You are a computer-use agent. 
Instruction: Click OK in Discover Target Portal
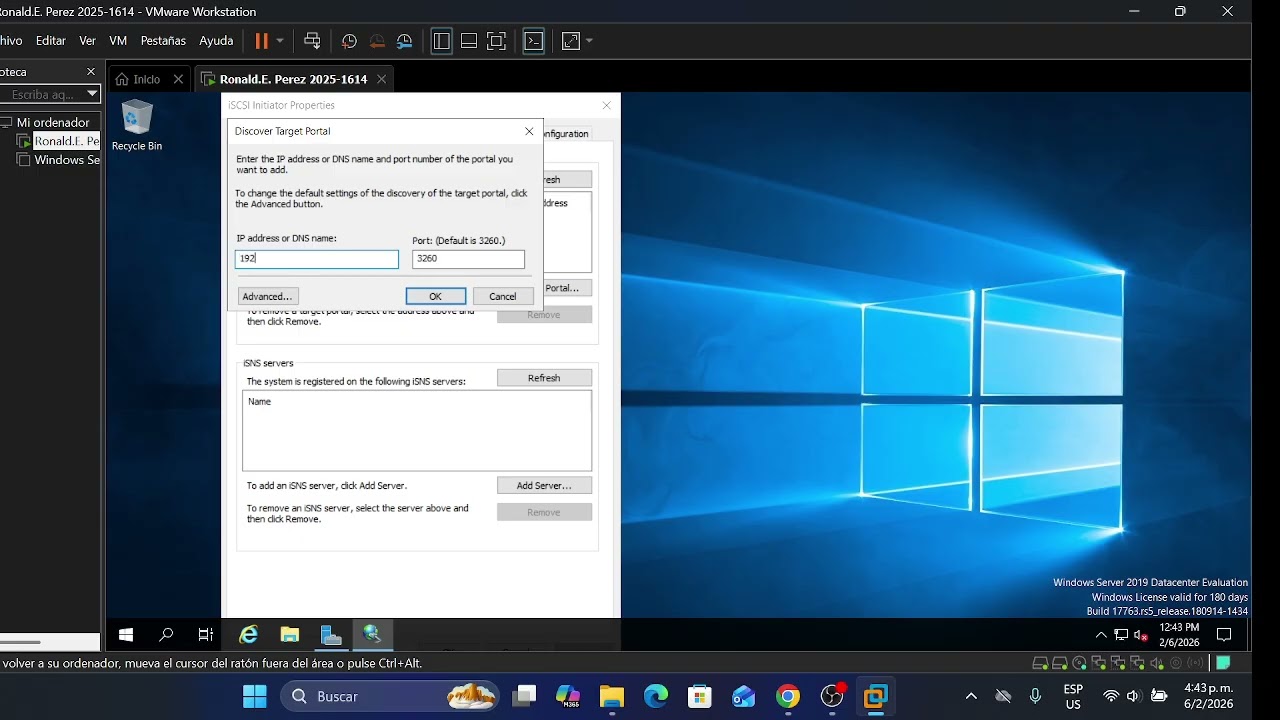[x=436, y=296]
